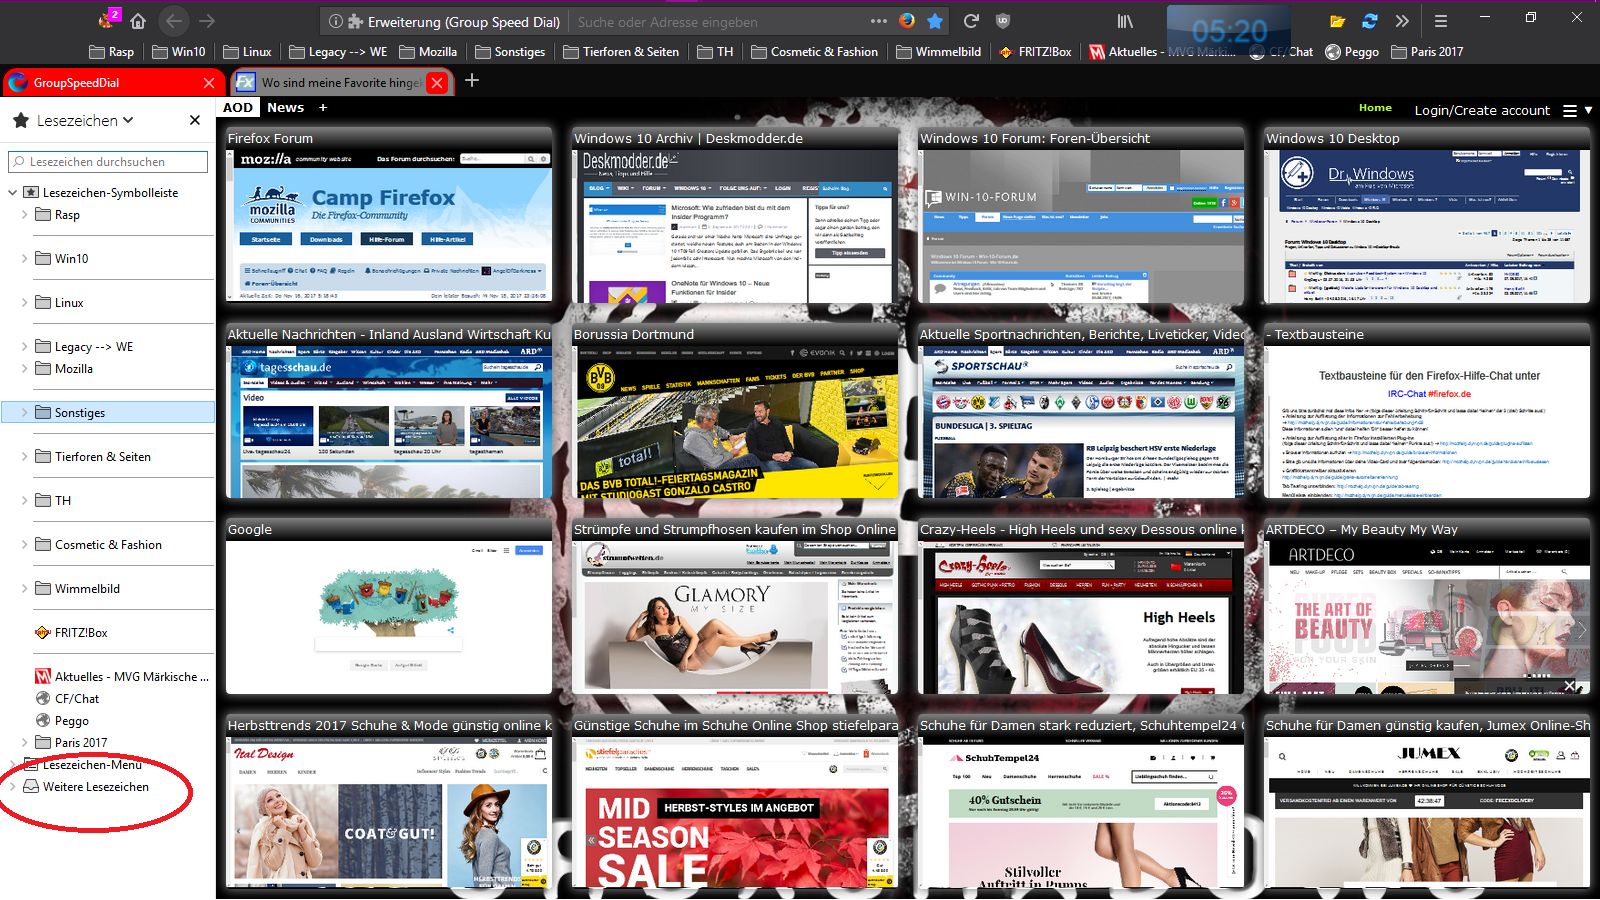Select the GroupSpeedDial browser tab
The width and height of the screenshot is (1600, 900).
pos(111,82)
